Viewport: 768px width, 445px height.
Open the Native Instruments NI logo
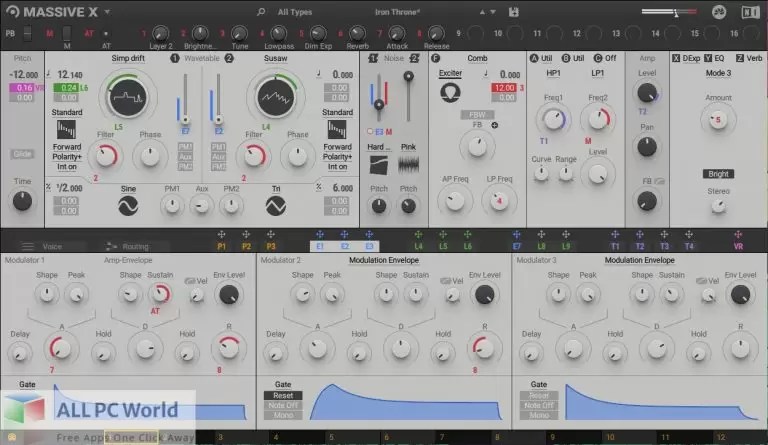pos(750,12)
